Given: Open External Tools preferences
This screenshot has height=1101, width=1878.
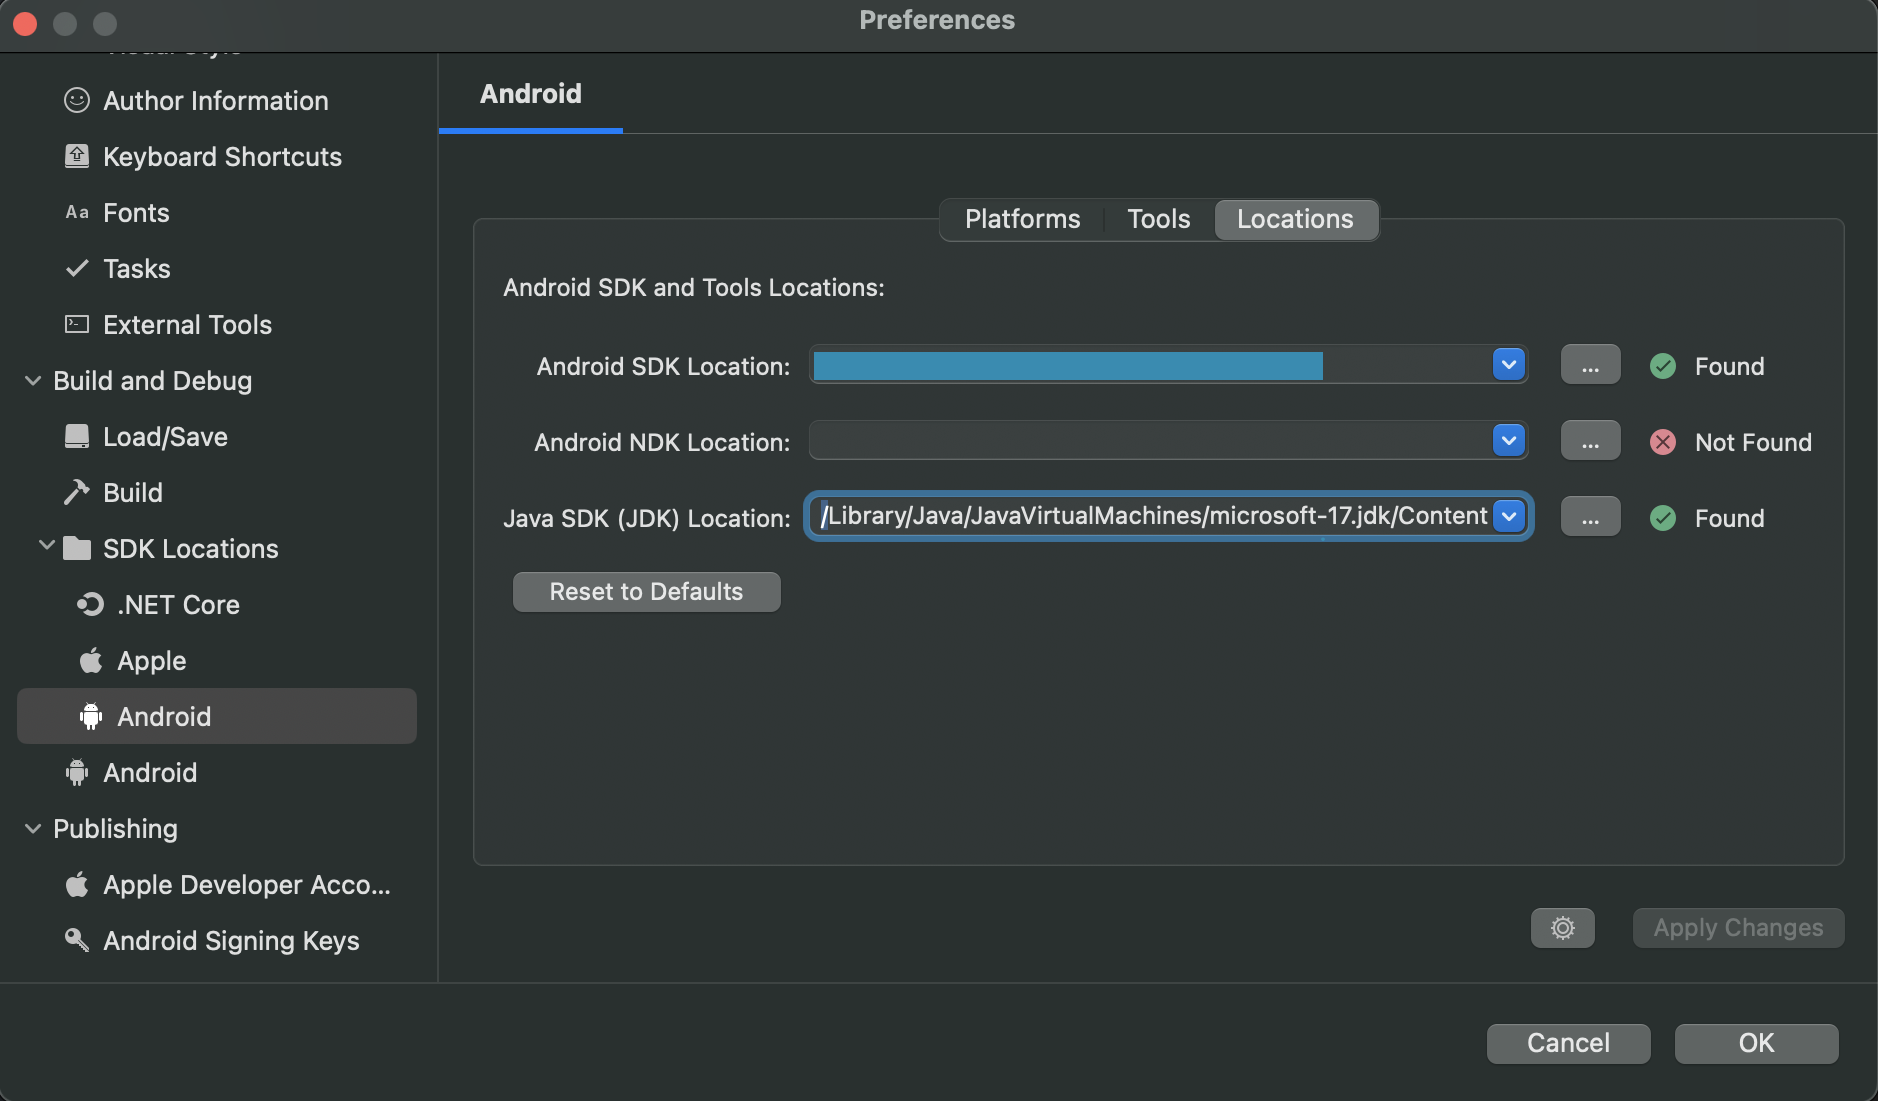Looking at the screenshot, I should click(x=187, y=325).
